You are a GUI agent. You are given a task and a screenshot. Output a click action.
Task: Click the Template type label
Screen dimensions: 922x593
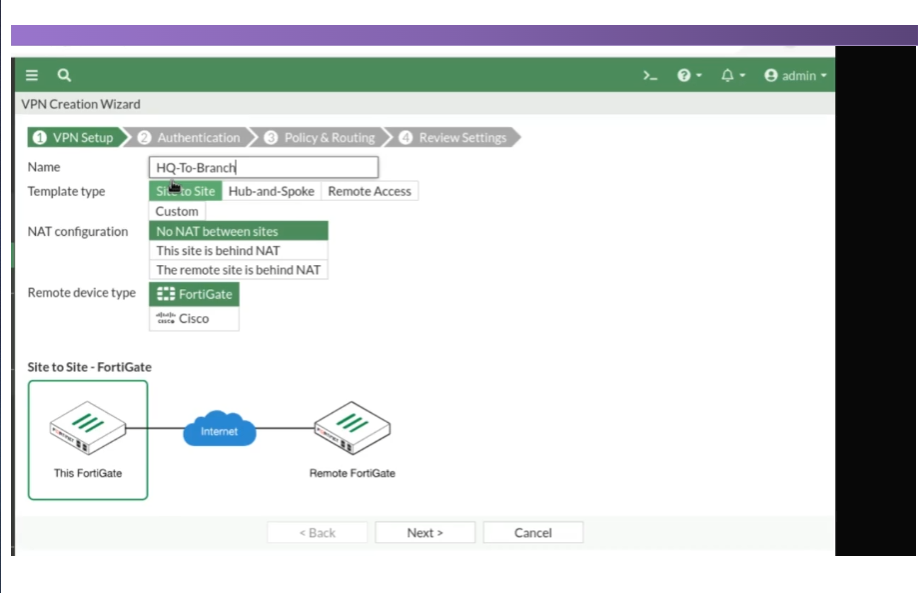pyautogui.click(x=66, y=191)
